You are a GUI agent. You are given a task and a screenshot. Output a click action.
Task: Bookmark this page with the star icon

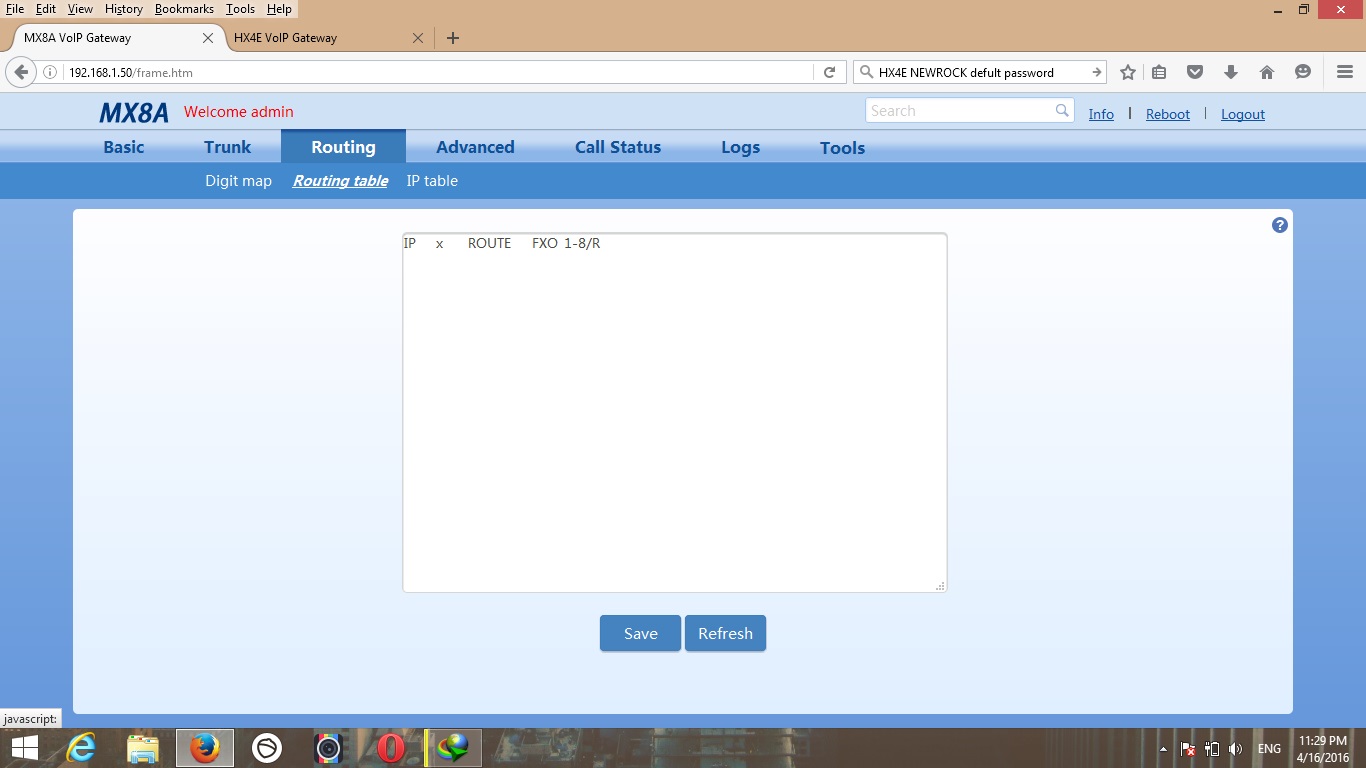point(1128,72)
